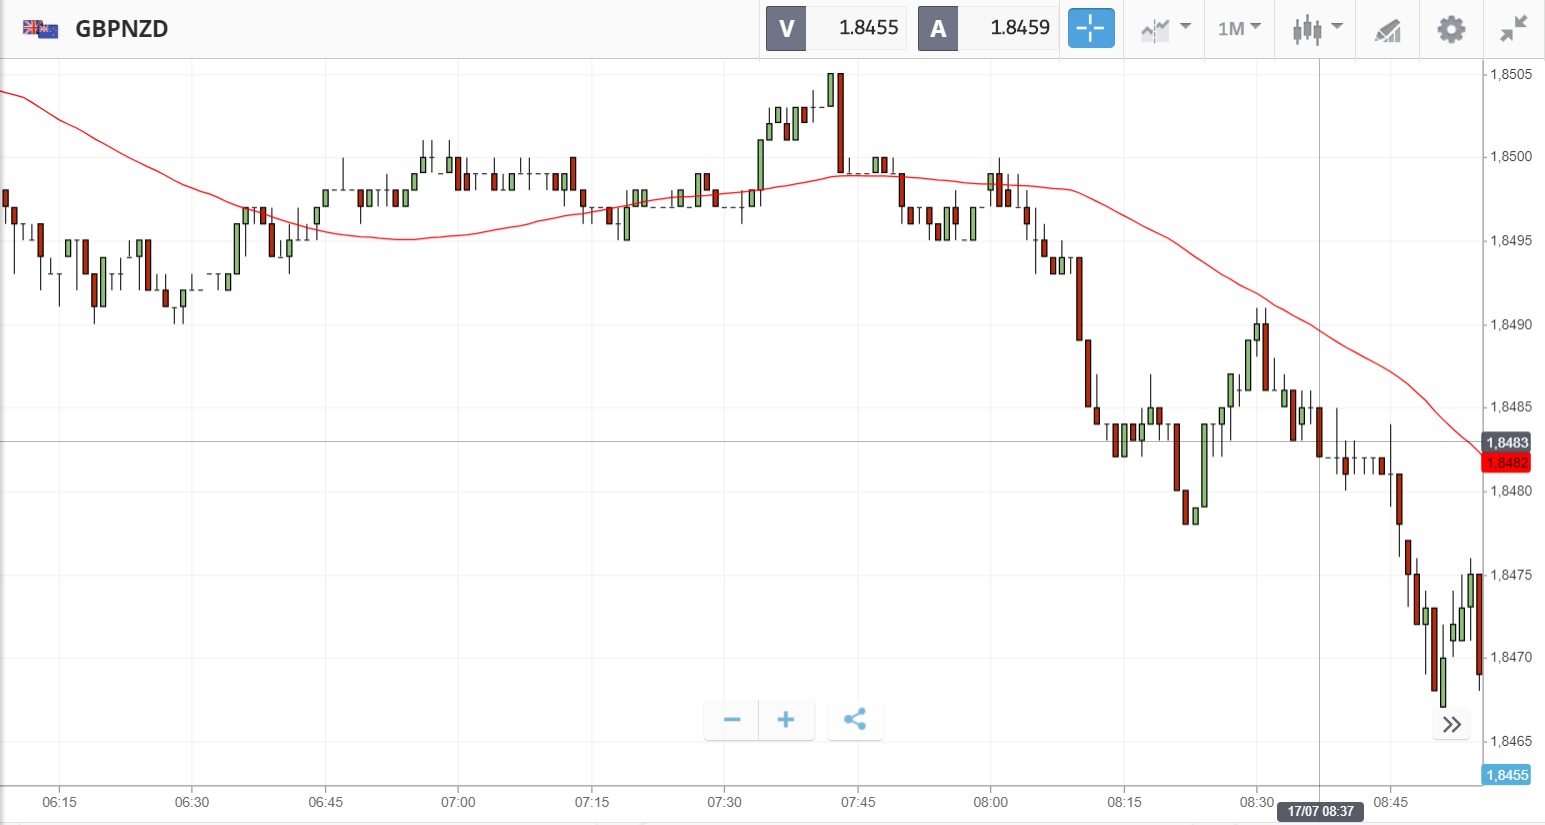Open the compare chart dropdown
The height and width of the screenshot is (825, 1545).
(x=1165, y=29)
